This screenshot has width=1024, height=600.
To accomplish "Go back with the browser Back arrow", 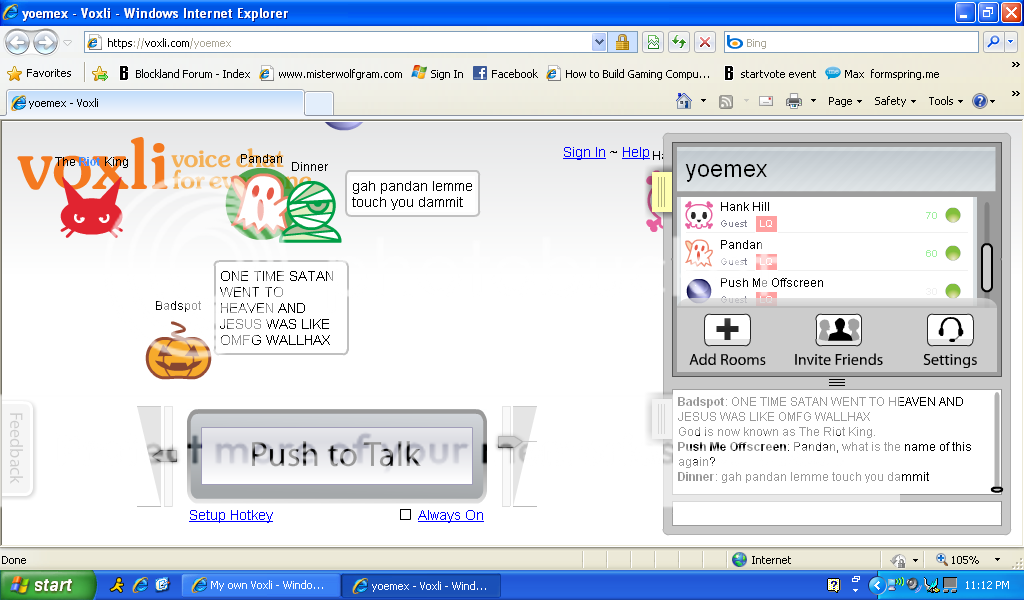I will pos(18,43).
